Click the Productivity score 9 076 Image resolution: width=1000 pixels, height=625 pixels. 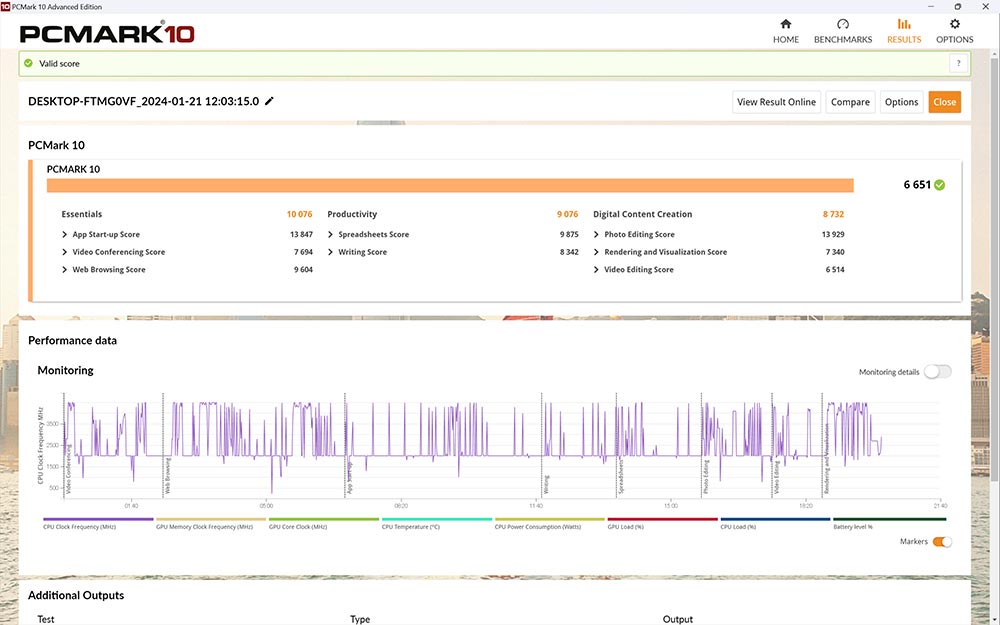click(x=568, y=214)
